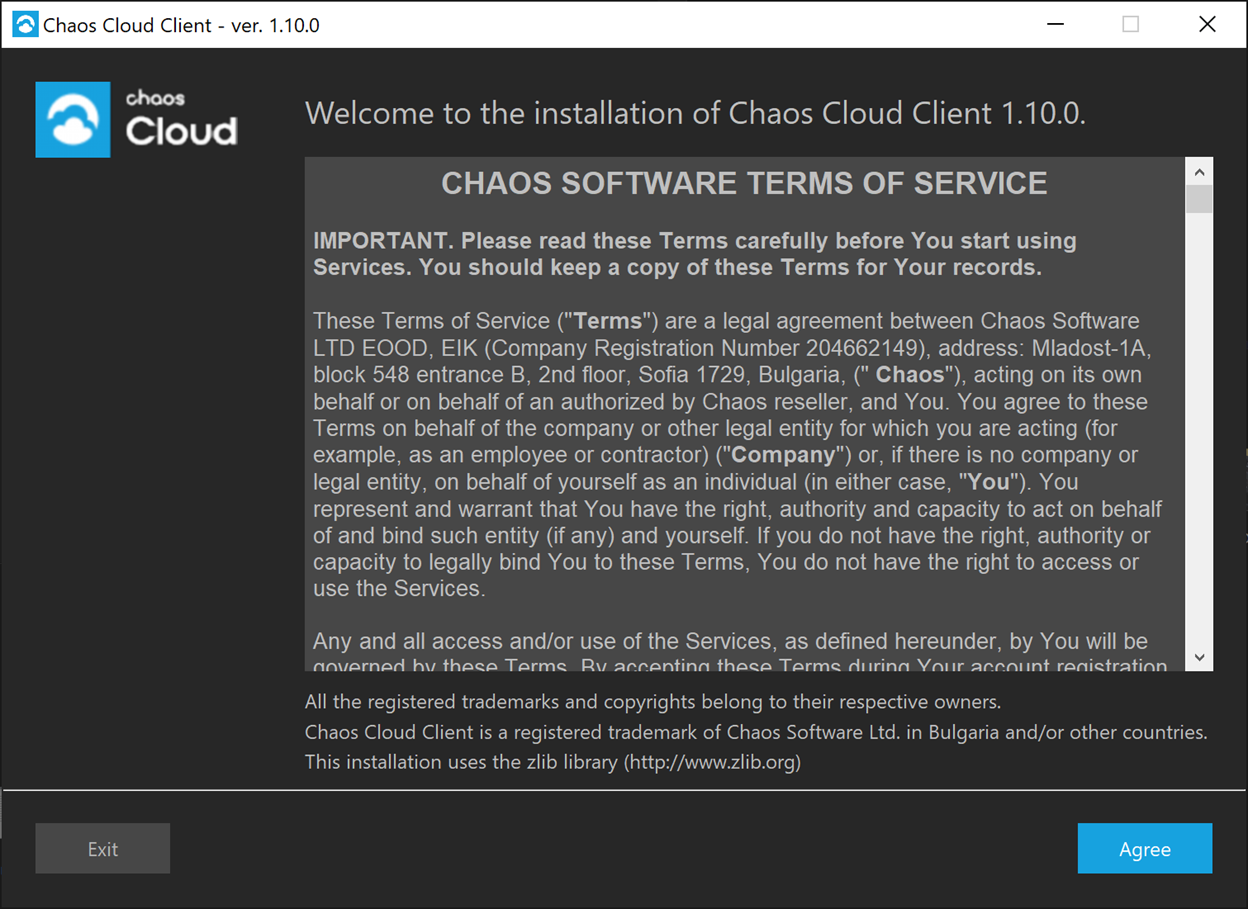This screenshot has height=909, width=1248.
Task: Click the scrollbar up arrow
Action: [1199, 170]
